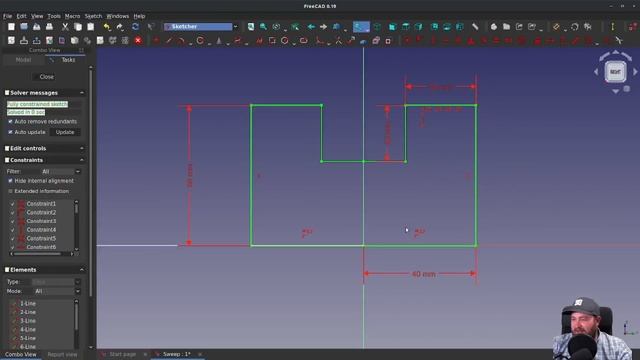640x360 pixels.
Task: Switch to the Front view cube icon
Action: tap(393, 27)
